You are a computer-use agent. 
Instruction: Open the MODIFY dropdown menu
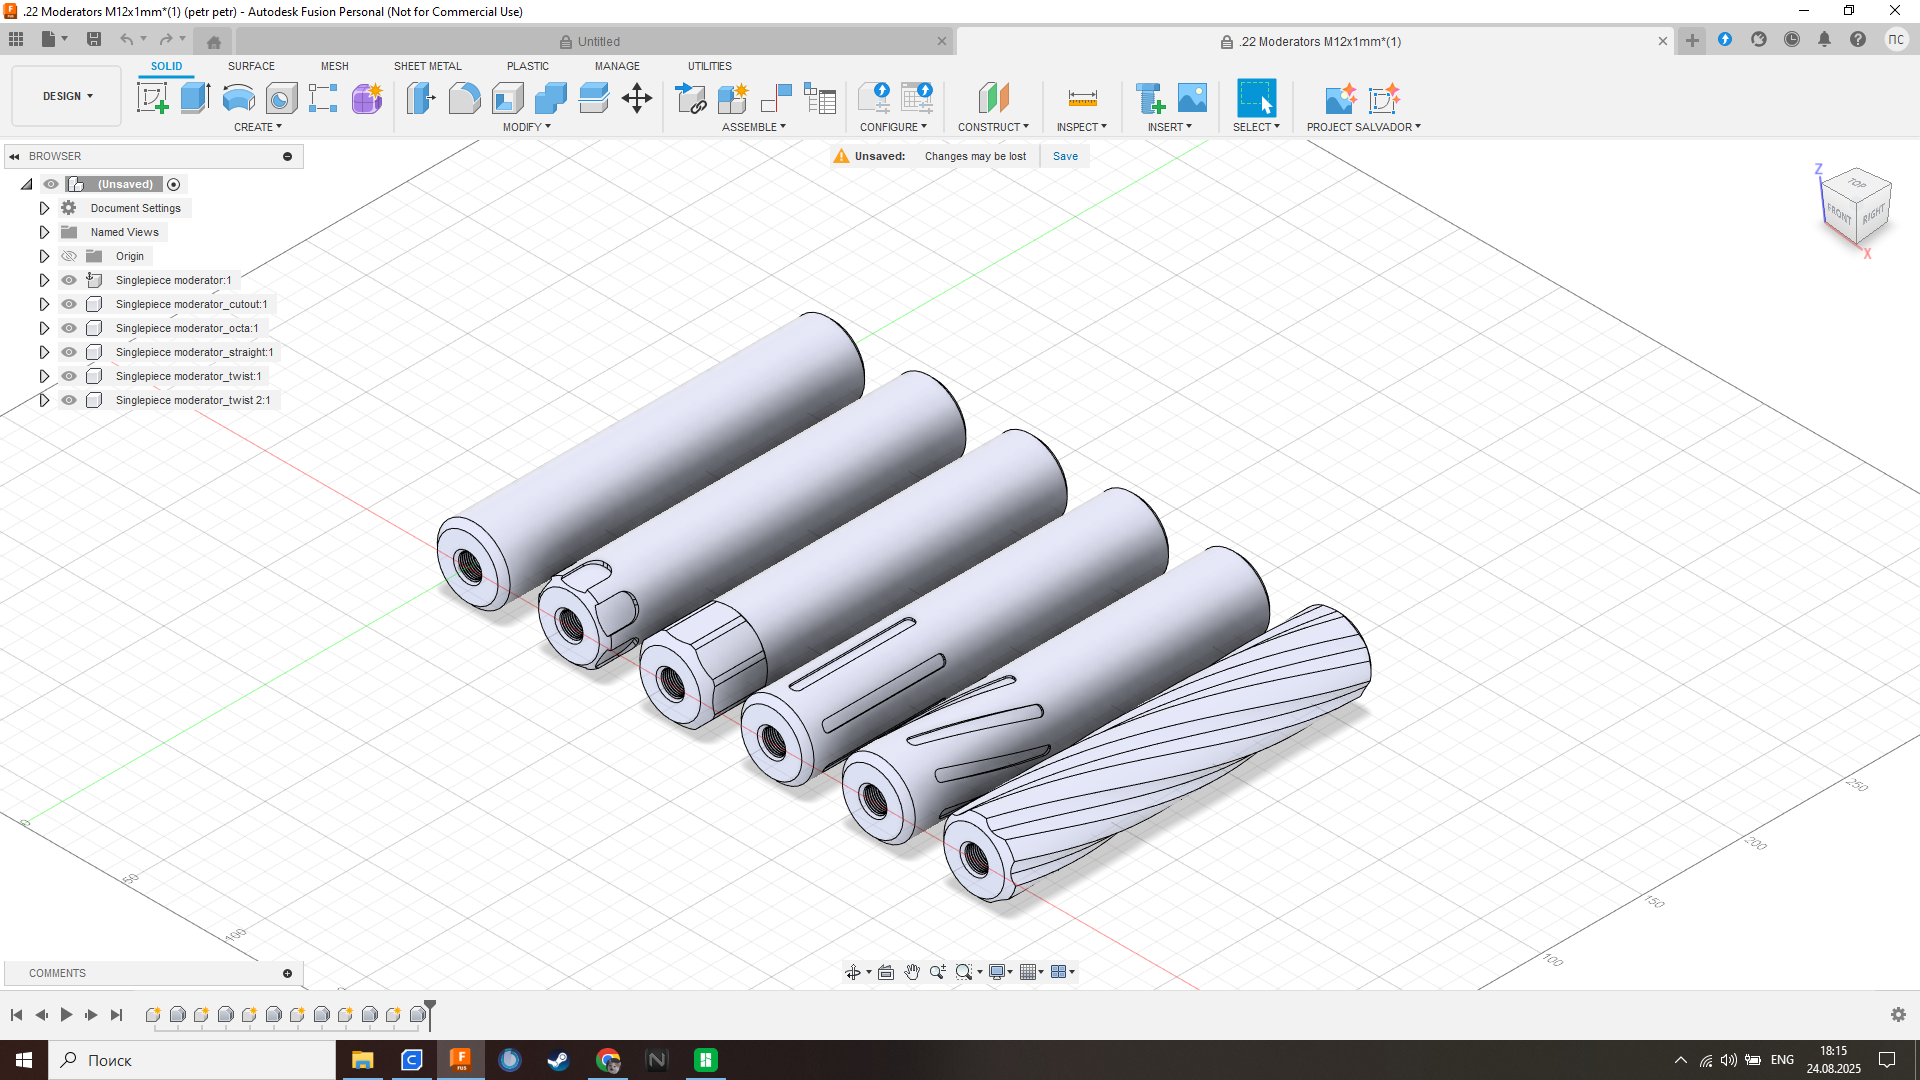coord(527,127)
